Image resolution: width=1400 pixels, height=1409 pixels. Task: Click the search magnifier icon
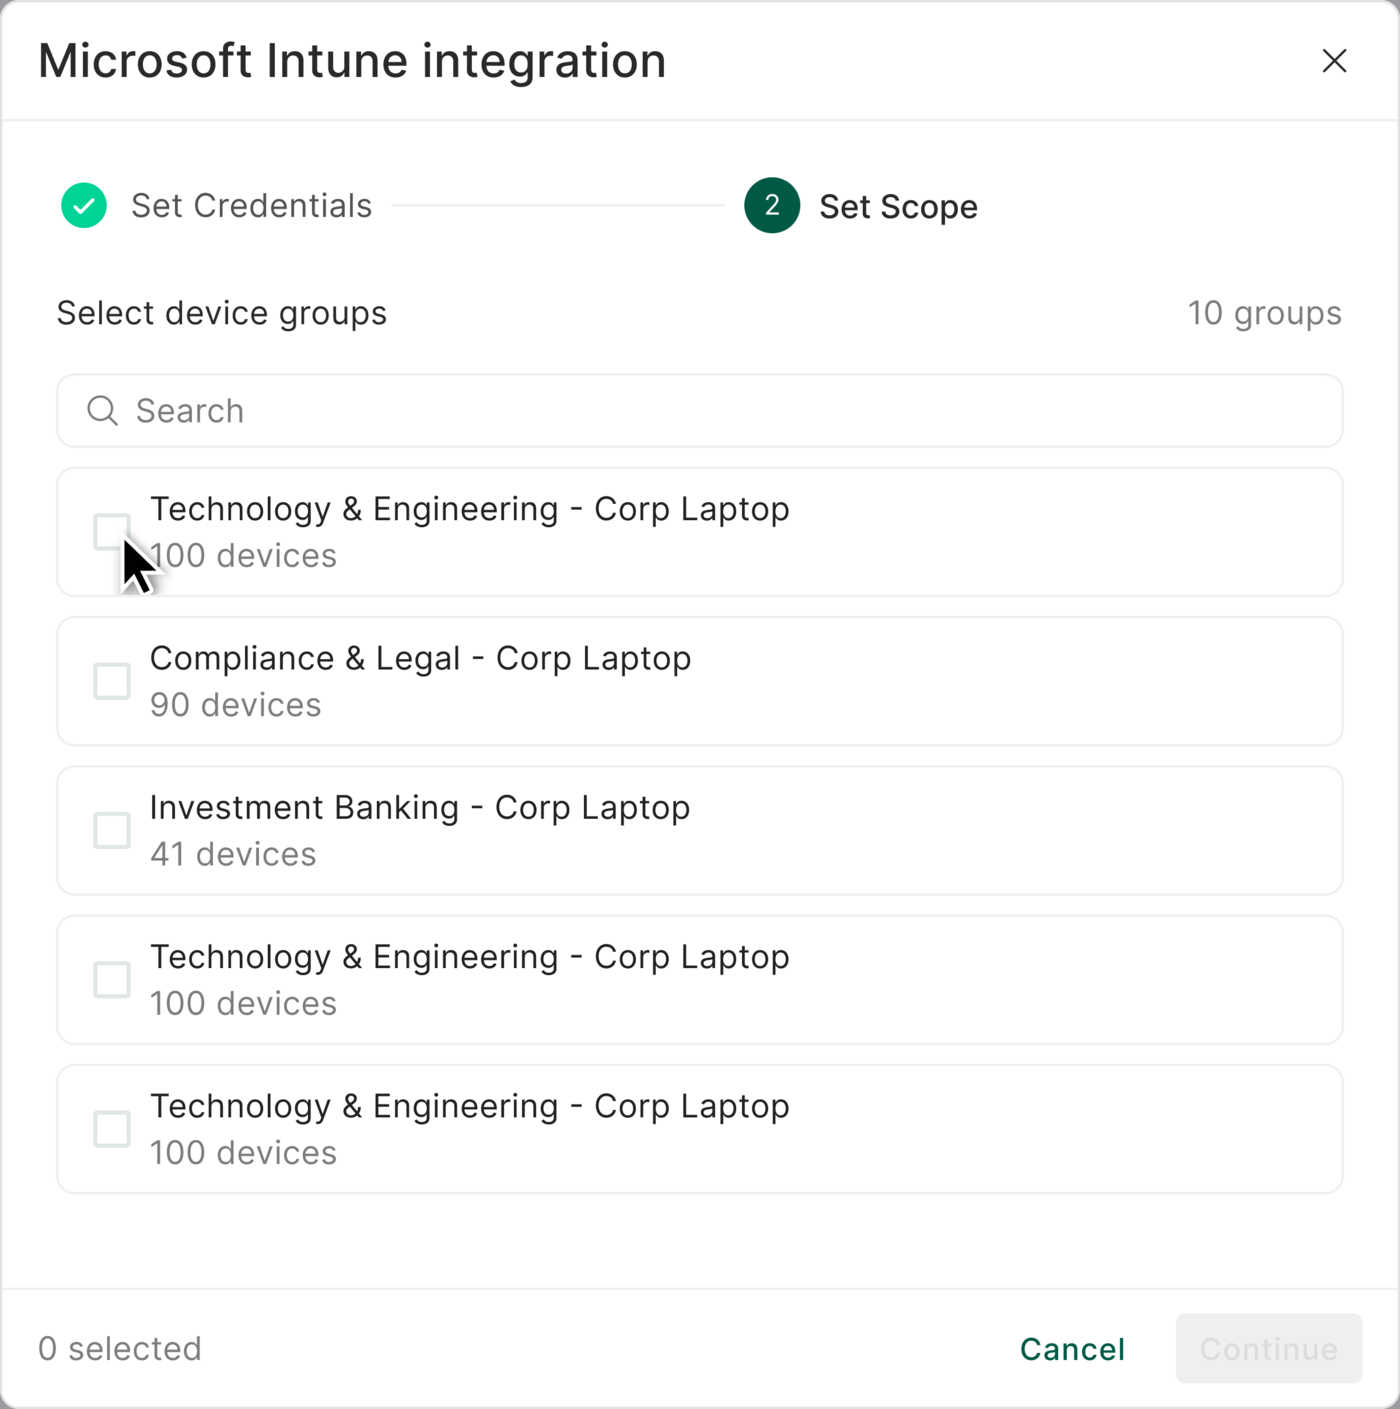102,410
